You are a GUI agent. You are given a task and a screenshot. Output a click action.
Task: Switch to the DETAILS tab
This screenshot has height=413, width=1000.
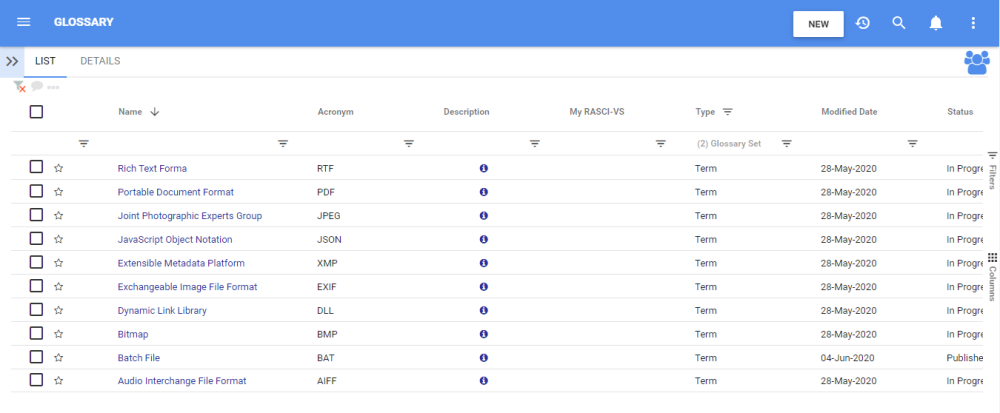[100, 61]
